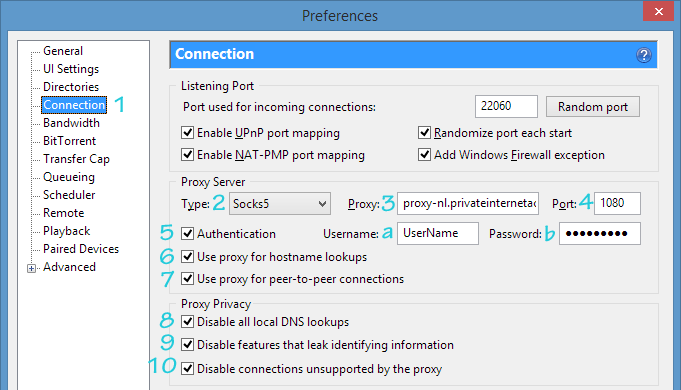Viewport: 681px width, 390px height.
Task: Toggle the Authentication checkbox
Action: [x=187, y=234]
